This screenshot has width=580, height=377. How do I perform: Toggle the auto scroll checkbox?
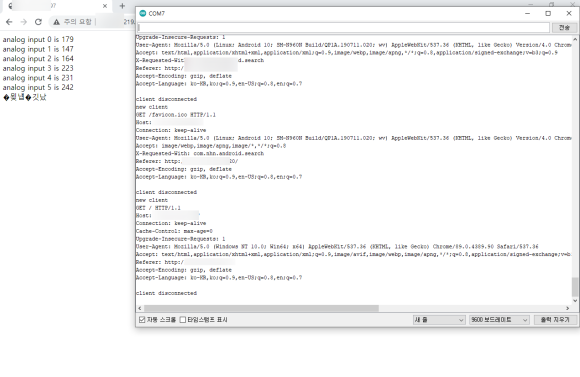coord(142,320)
